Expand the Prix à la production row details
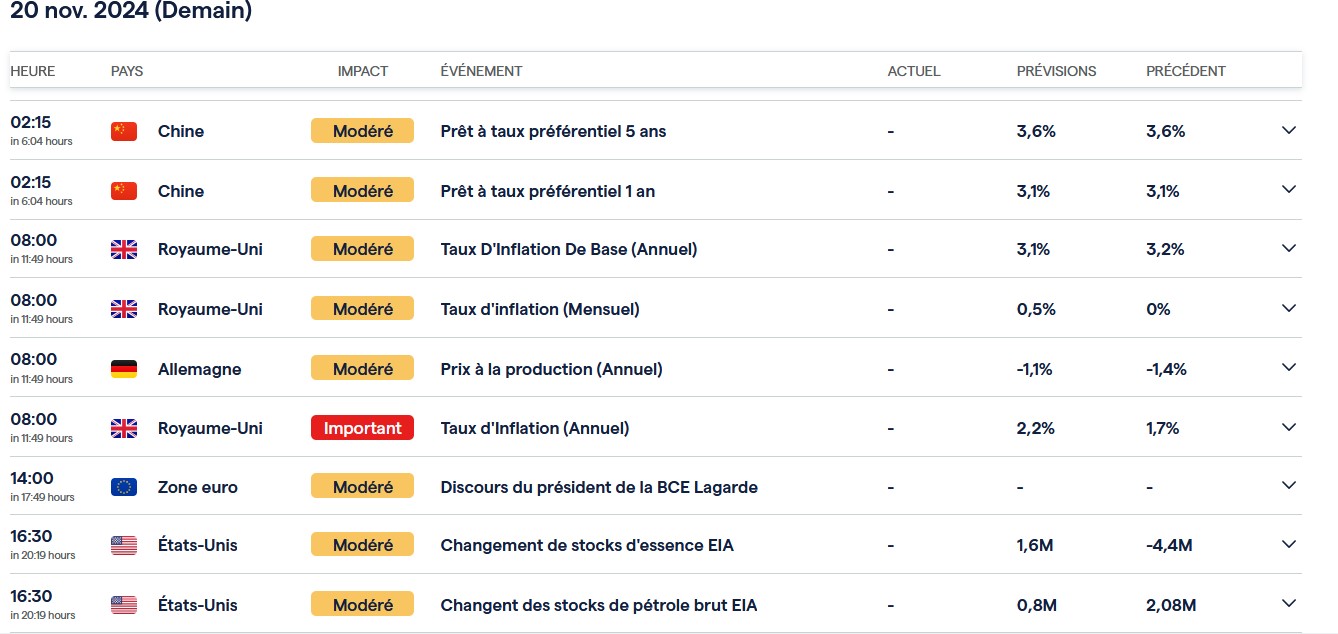Image resolution: width=1338 pixels, height=634 pixels. pyautogui.click(x=1288, y=368)
